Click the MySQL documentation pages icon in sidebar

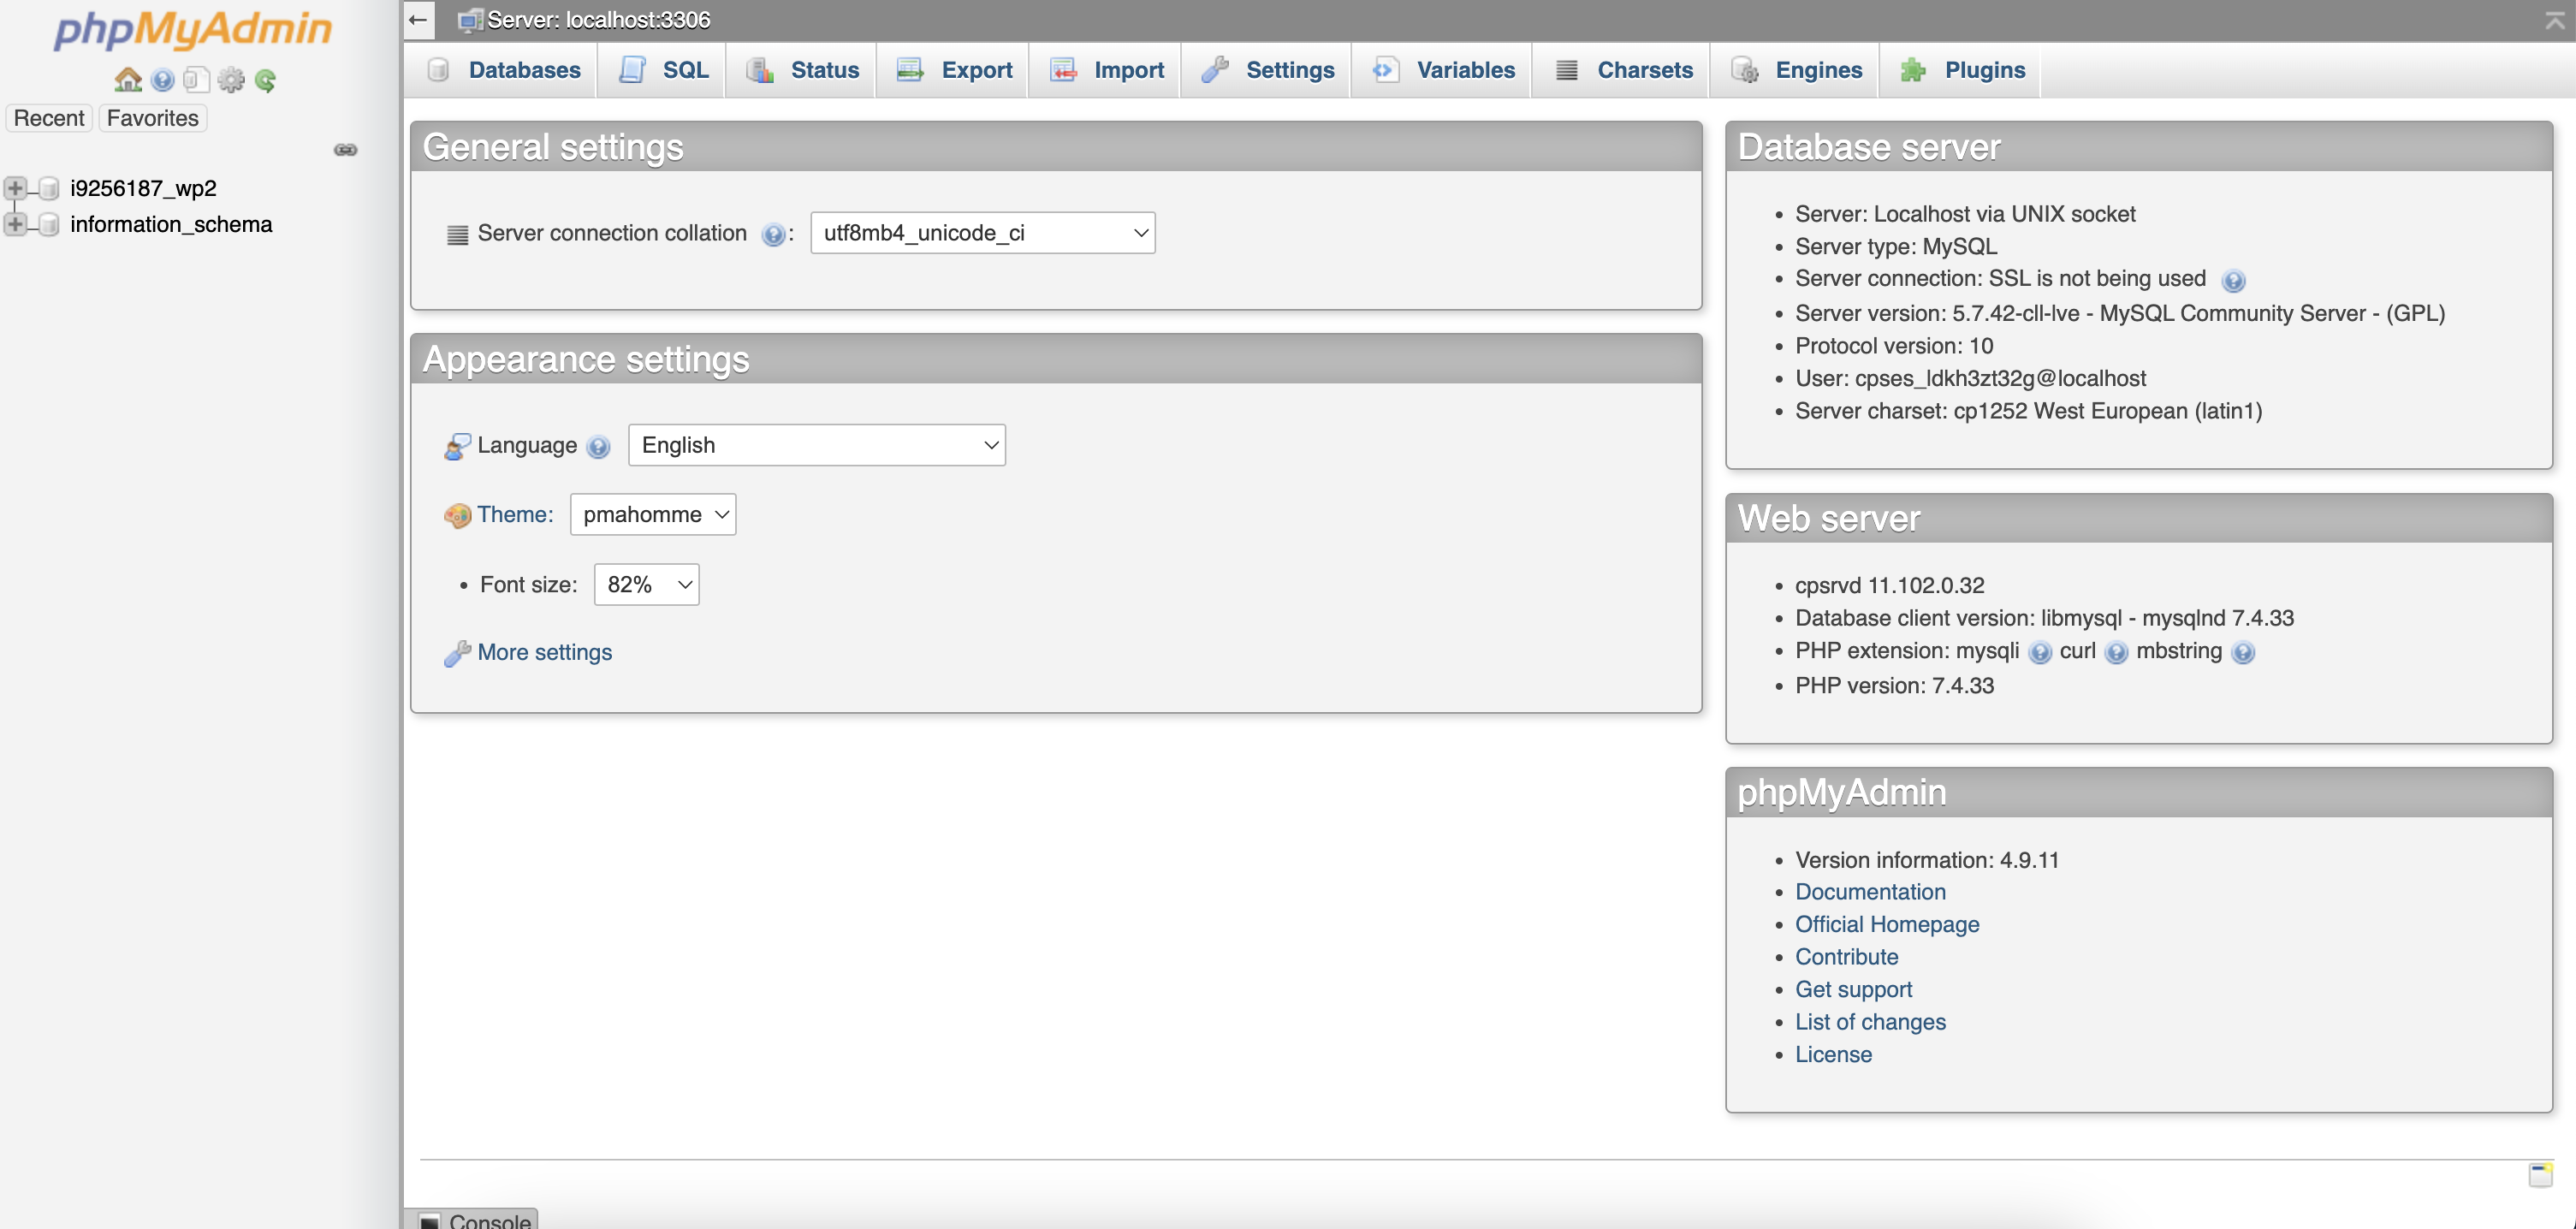click(x=196, y=79)
